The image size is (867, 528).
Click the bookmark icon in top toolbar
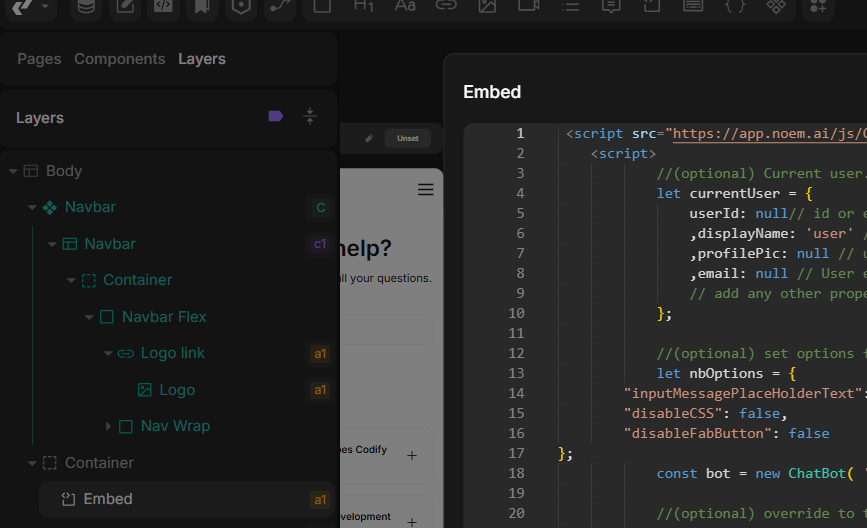coord(202,6)
